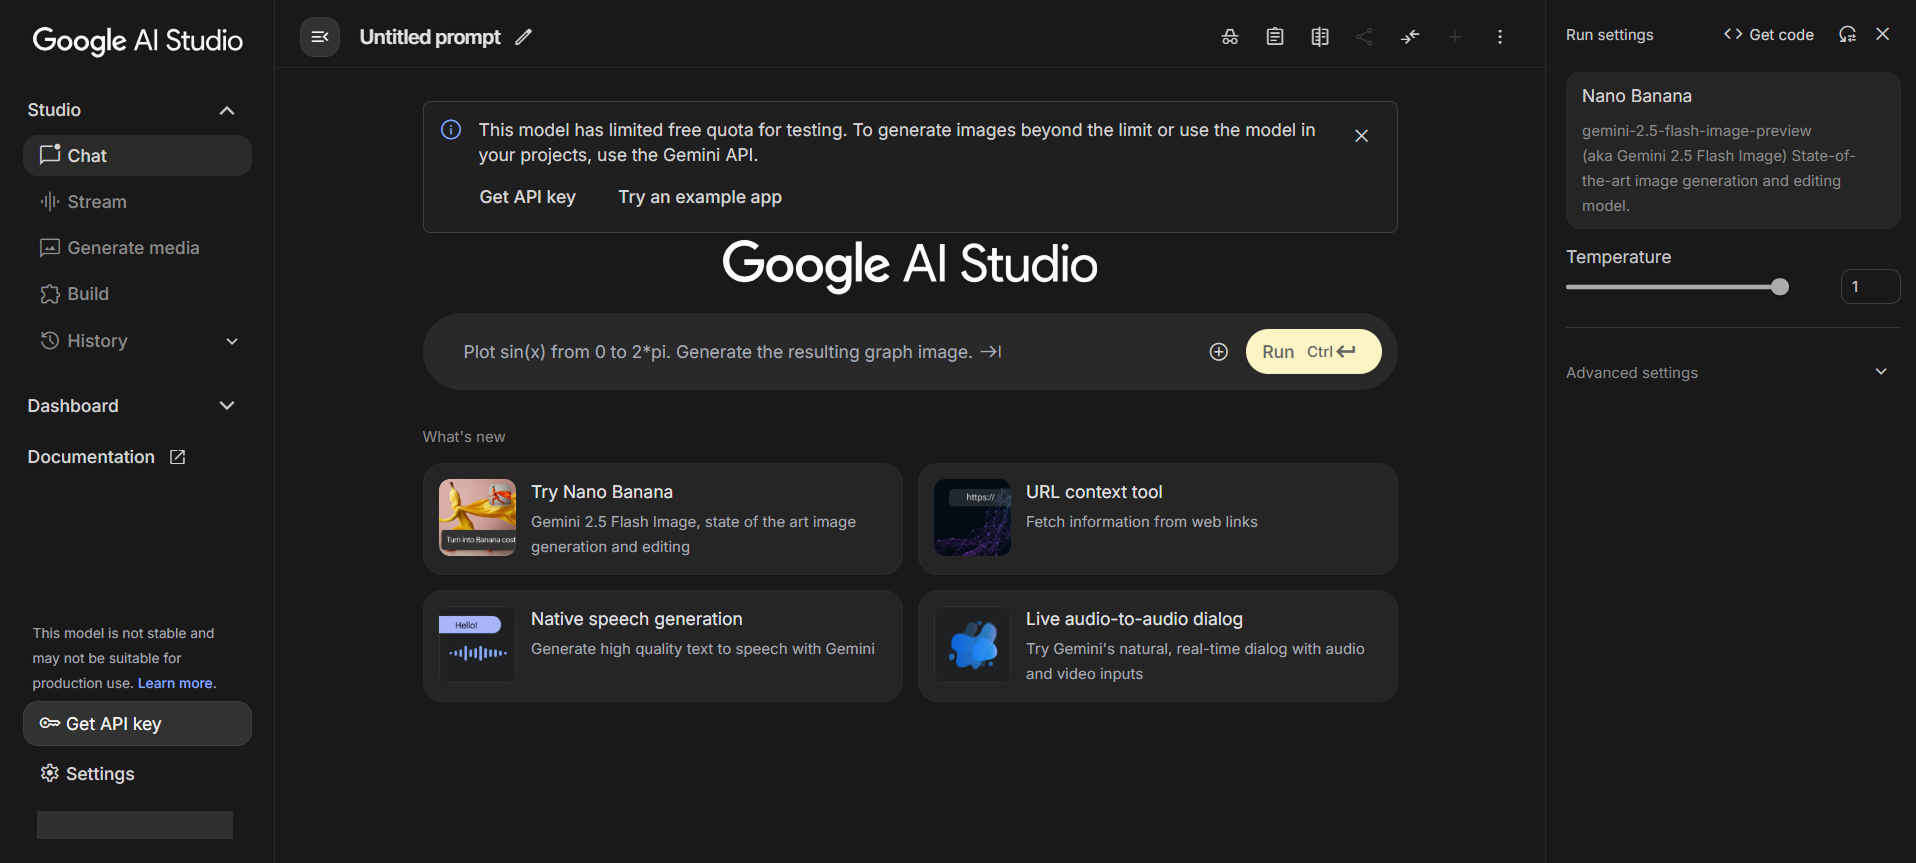Click the Untitled prompt title
Screen dimensions: 1916x863
pyautogui.click(x=430, y=37)
